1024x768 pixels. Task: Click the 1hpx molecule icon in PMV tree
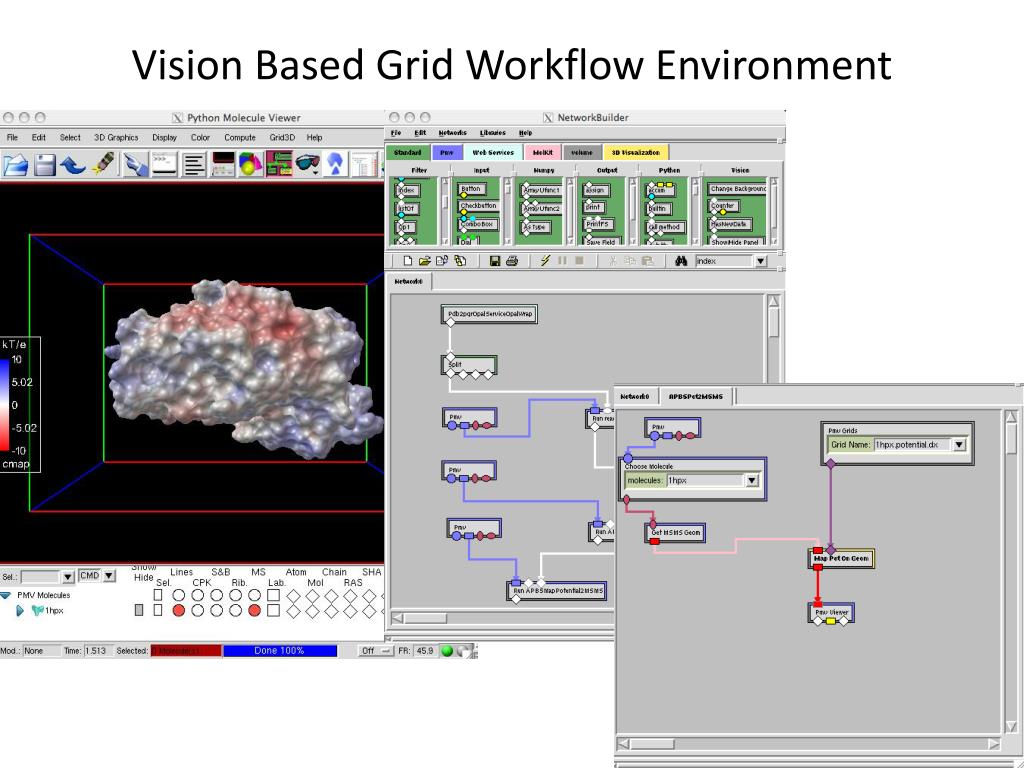click(x=38, y=611)
